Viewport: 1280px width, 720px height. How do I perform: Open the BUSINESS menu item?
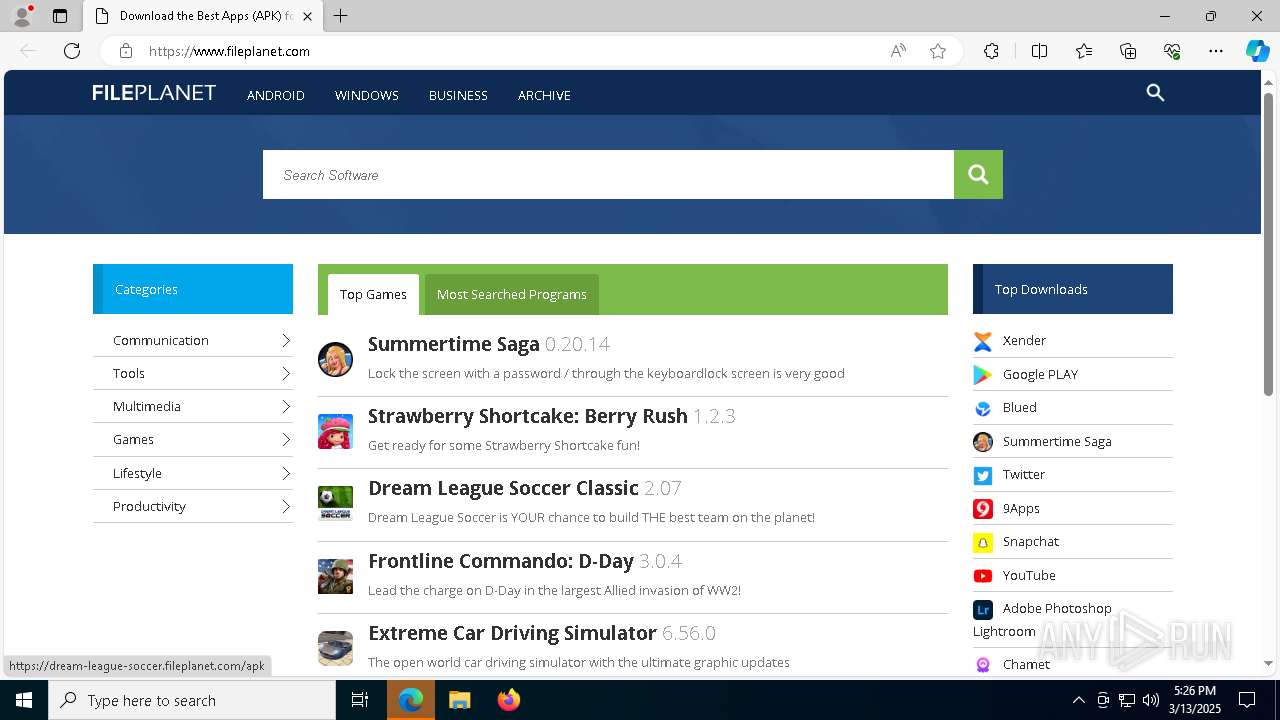click(458, 95)
